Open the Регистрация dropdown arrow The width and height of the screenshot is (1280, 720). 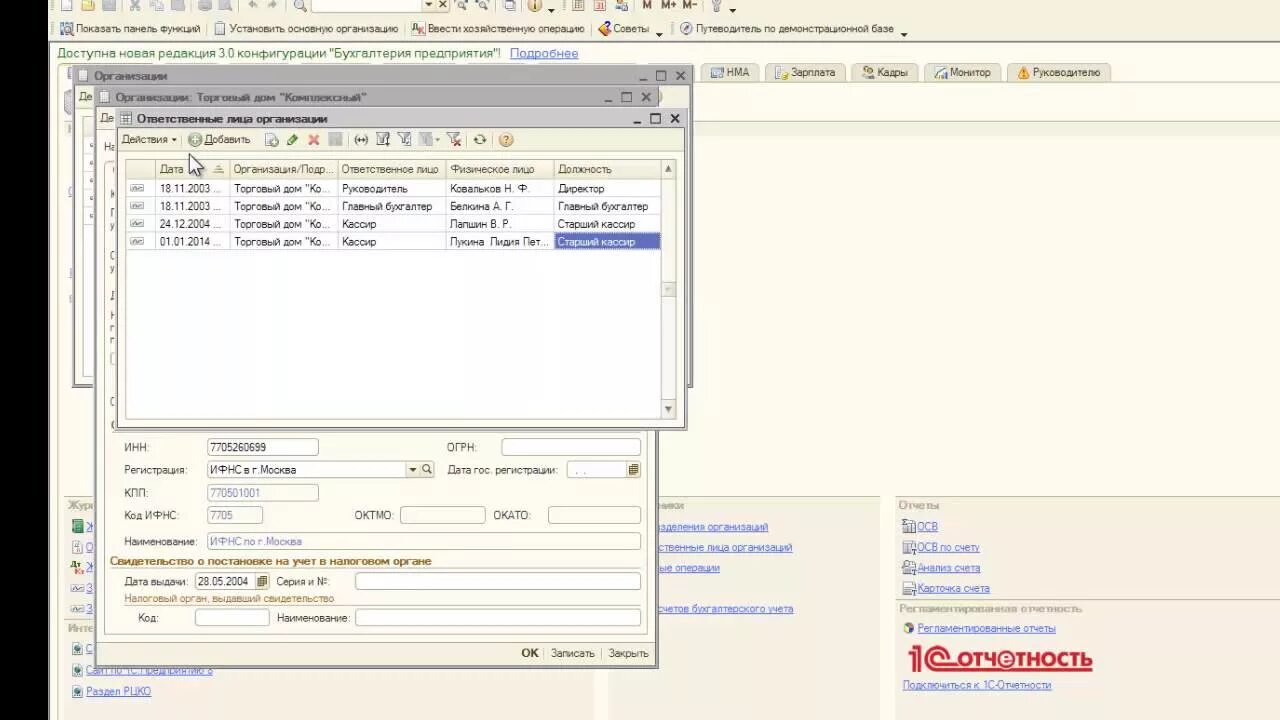tap(412, 469)
